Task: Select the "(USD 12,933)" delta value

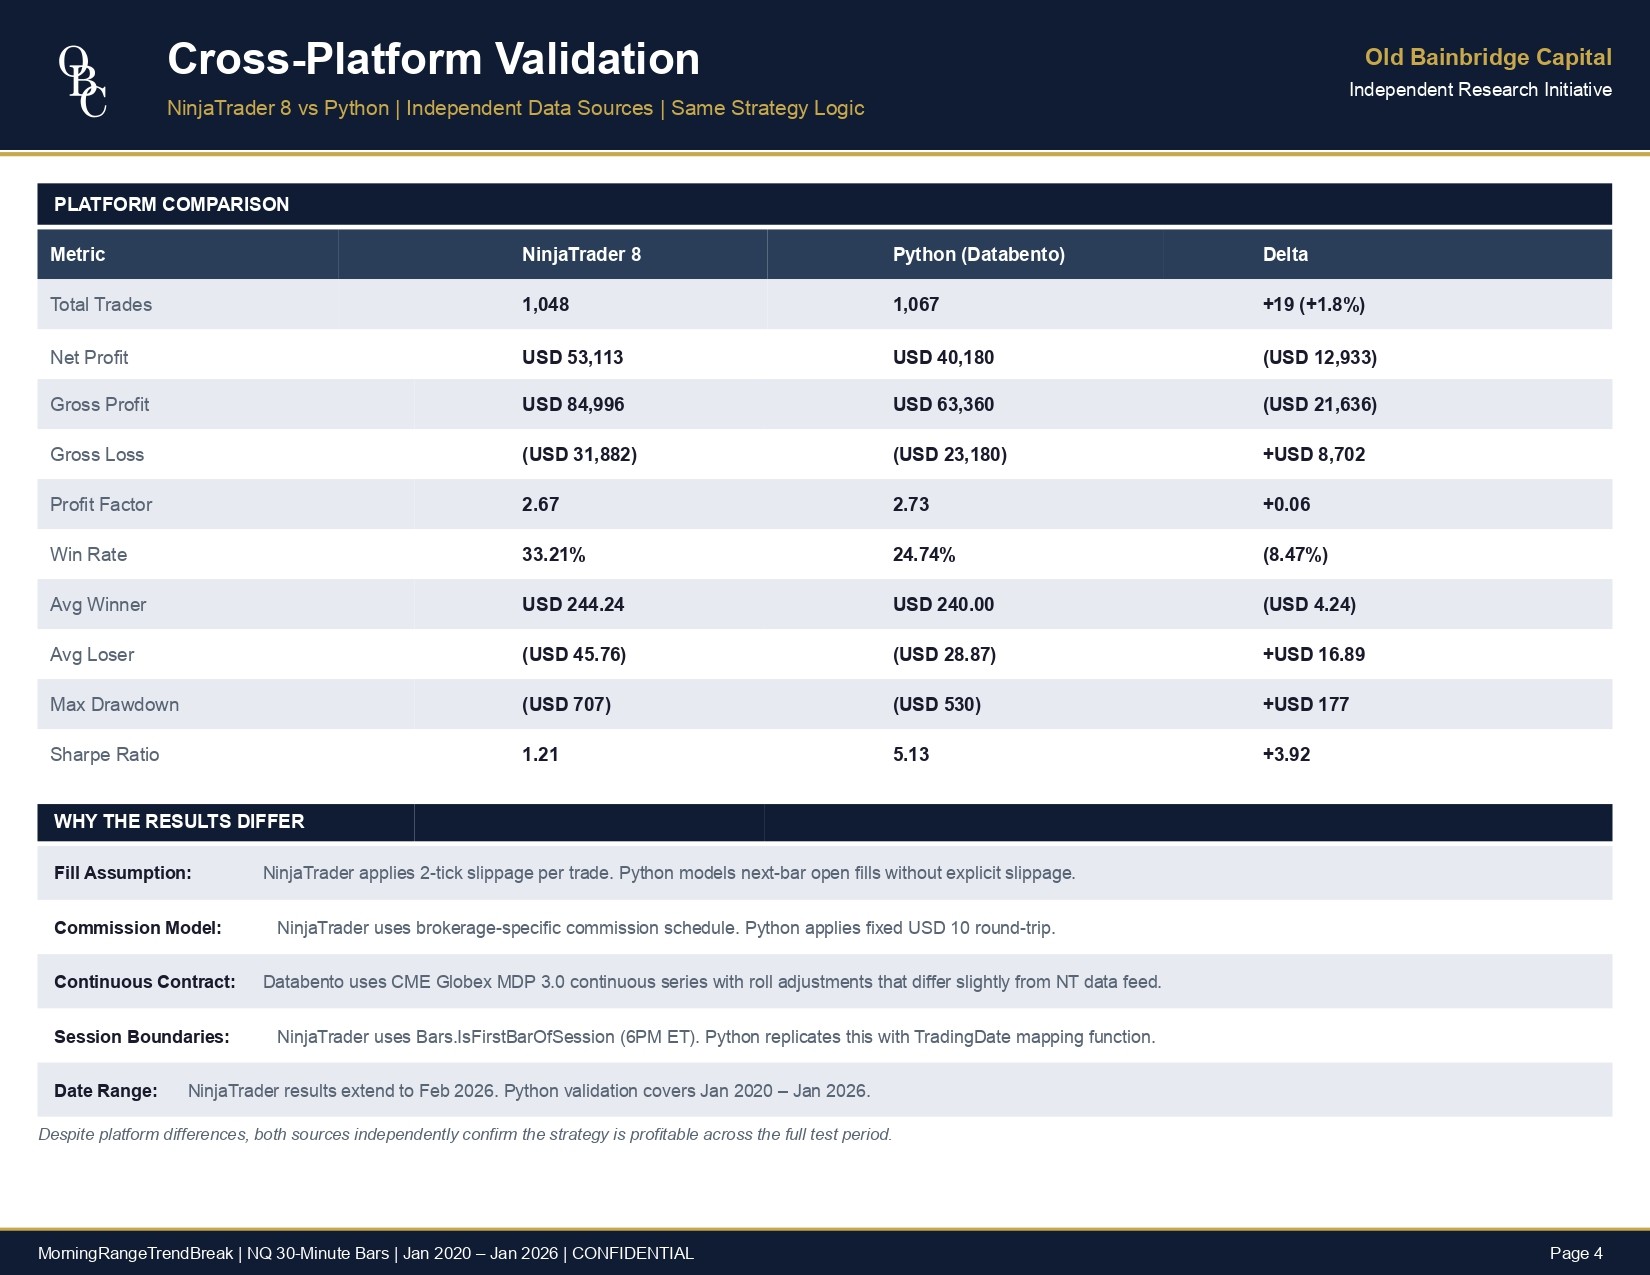Action: click(x=1320, y=357)
